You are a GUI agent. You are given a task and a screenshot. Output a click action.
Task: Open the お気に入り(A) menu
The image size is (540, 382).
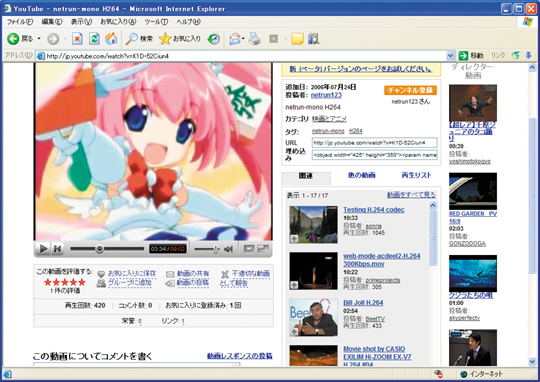[118, 22]
